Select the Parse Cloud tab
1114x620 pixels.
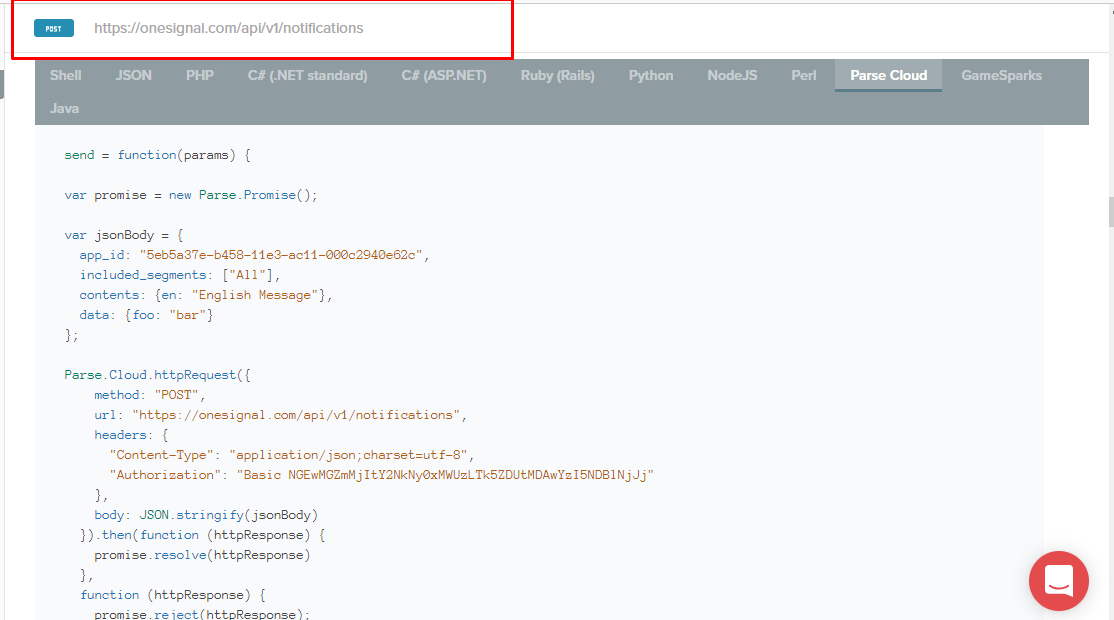tap(889, 75)
